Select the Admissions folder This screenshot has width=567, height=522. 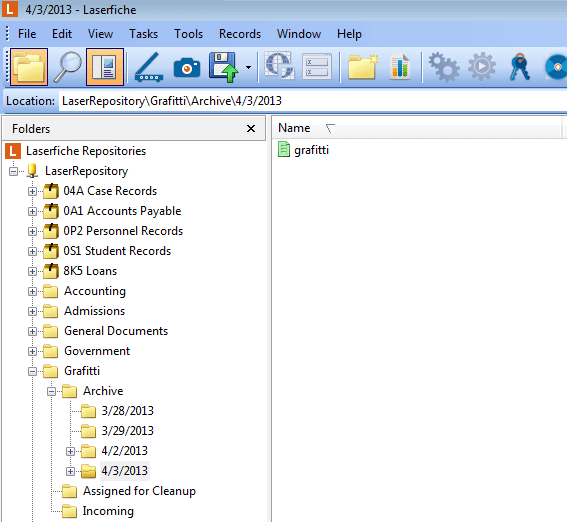[x=94, y=311]
